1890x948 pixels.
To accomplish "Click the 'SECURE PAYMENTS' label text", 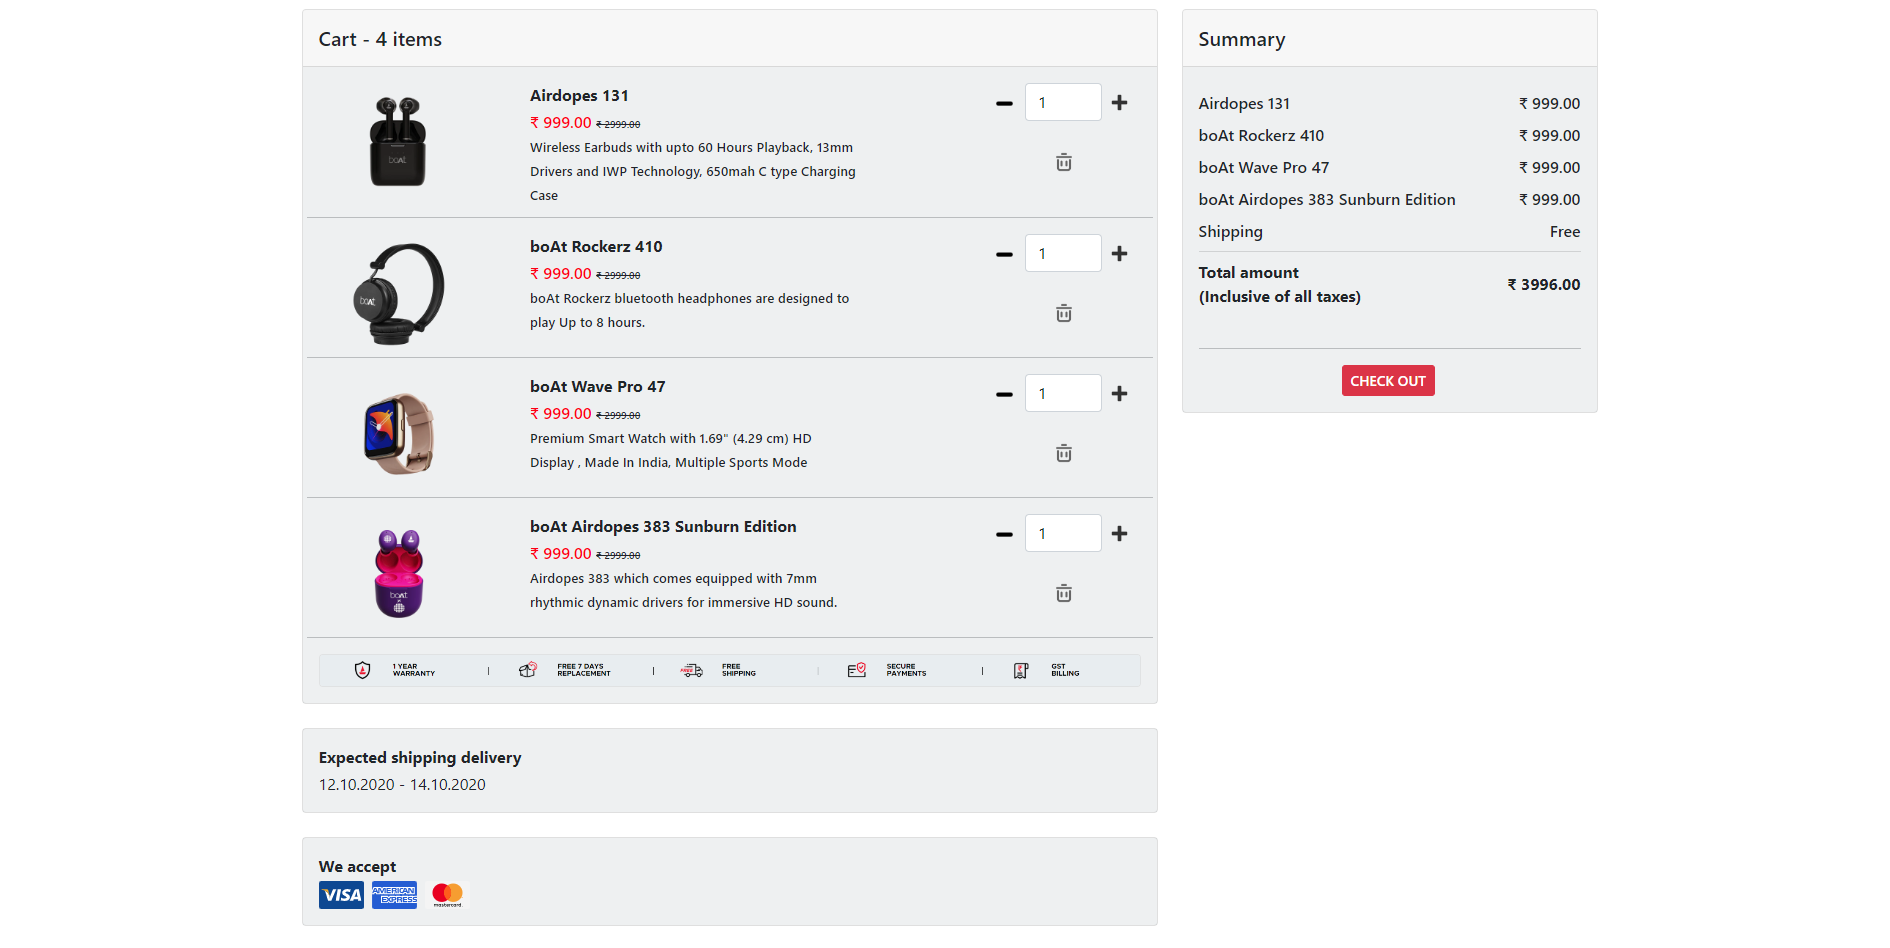I will (x=906, y=670).
